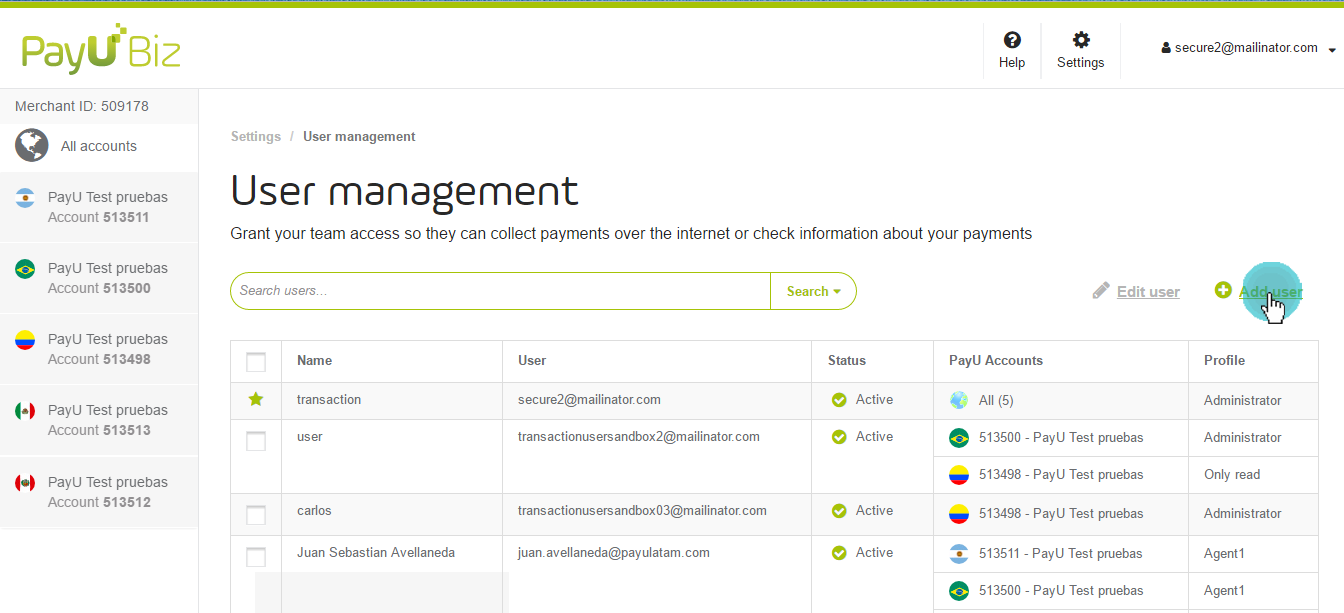Click the plus icon beside Add user
Image resolution: width=1344 pixels, height=613 pixels.
point(1223,291)
